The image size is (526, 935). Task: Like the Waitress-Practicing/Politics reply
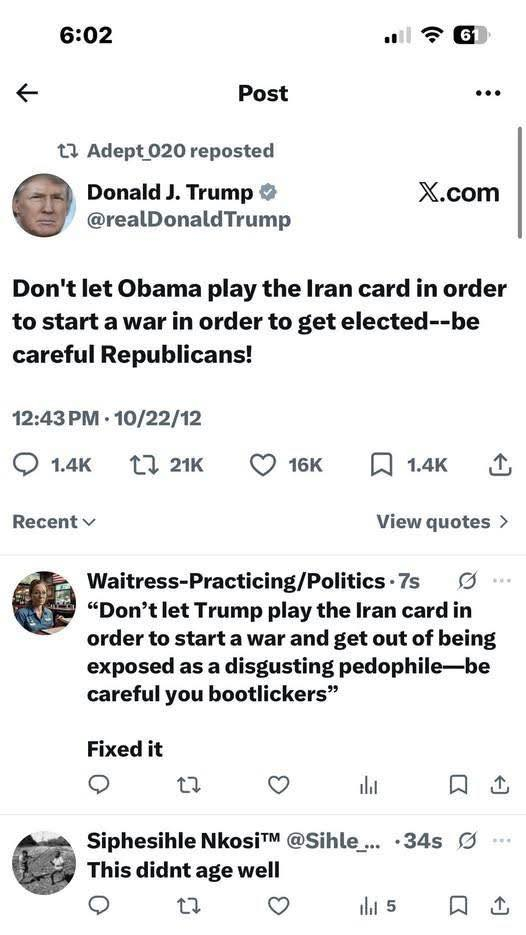click(278, 785)
